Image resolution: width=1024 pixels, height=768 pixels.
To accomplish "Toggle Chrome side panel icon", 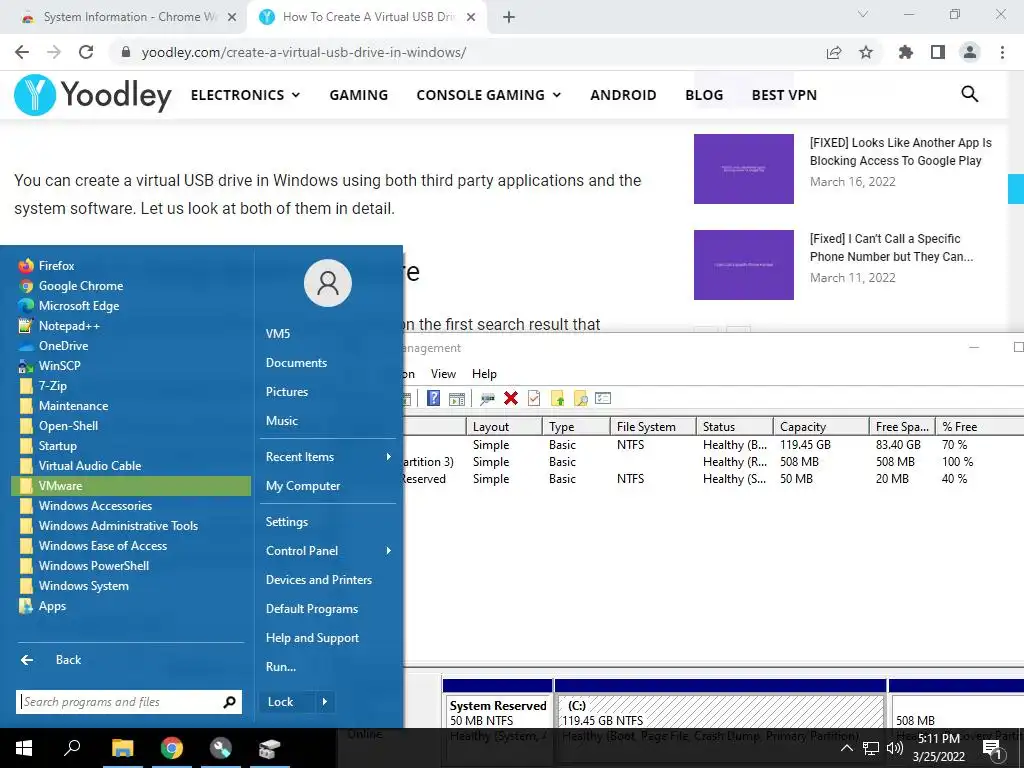I will tap(938, 52).
